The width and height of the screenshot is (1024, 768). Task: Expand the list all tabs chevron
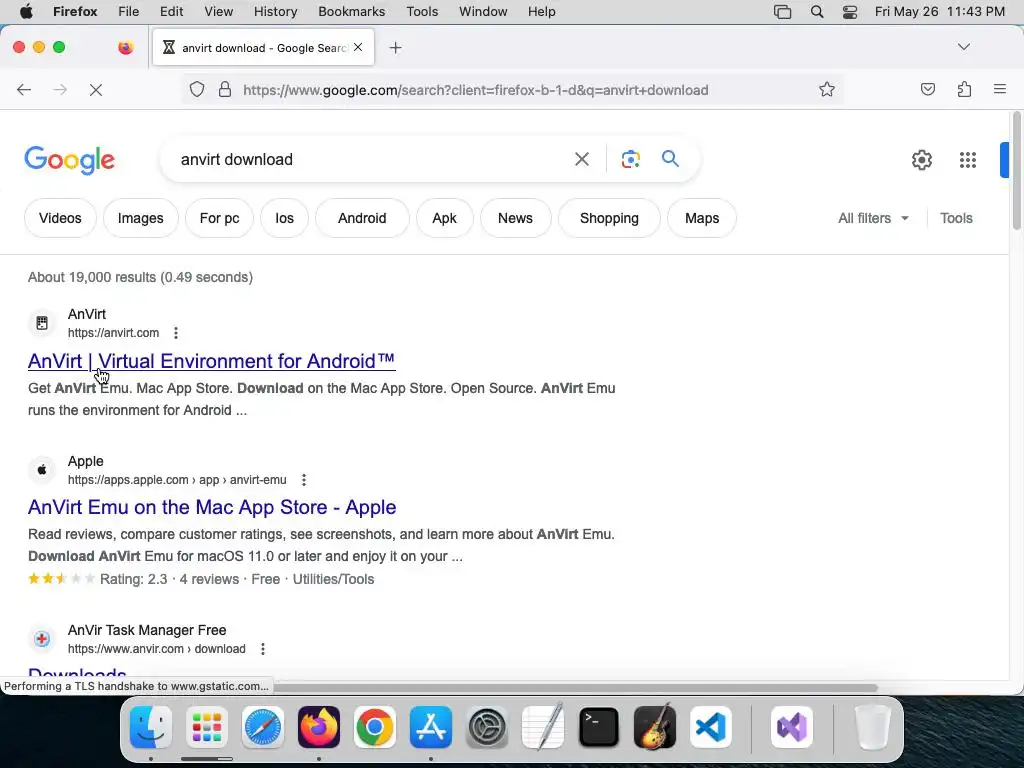click(963, 47)
